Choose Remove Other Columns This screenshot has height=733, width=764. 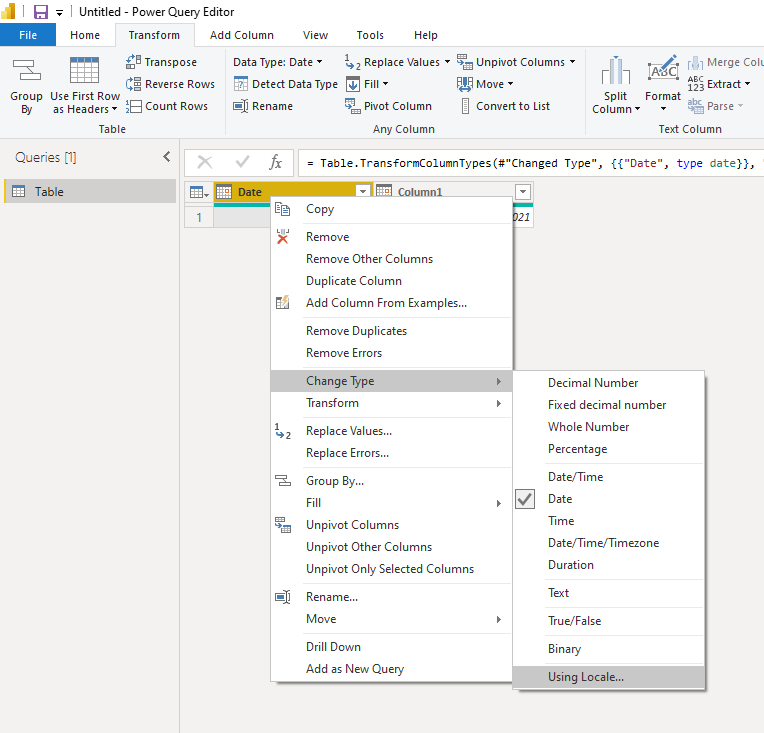coord(391,259)
